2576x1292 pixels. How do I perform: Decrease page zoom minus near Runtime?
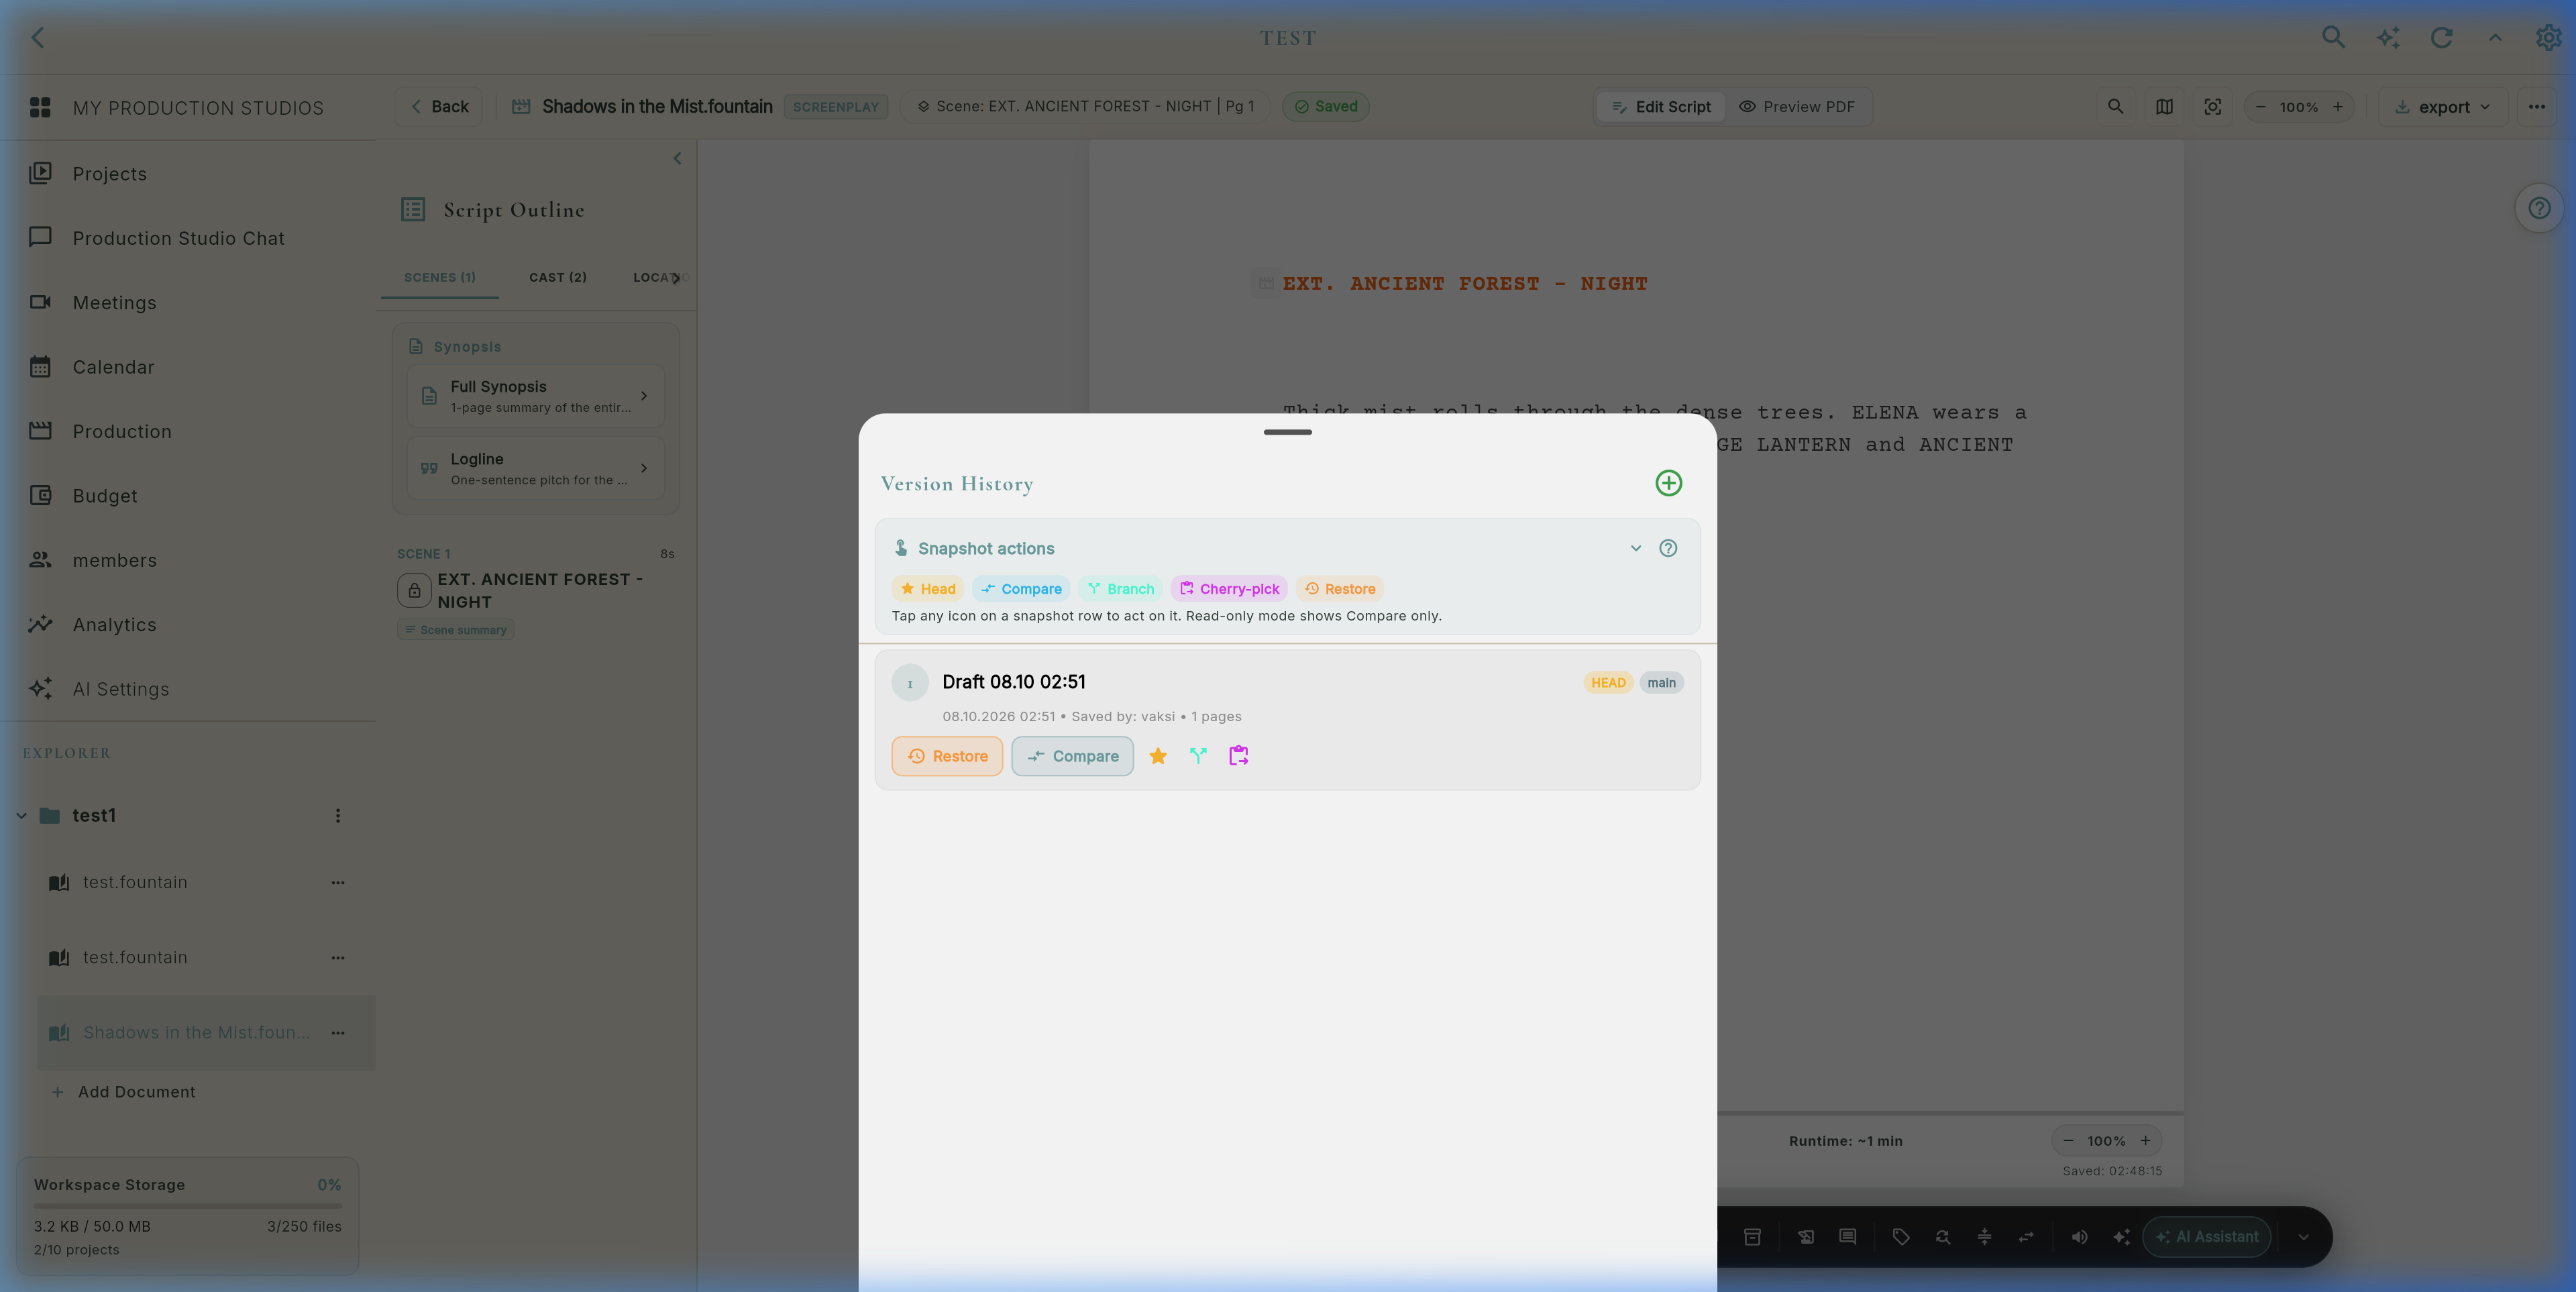(x=2068, y=1141)
